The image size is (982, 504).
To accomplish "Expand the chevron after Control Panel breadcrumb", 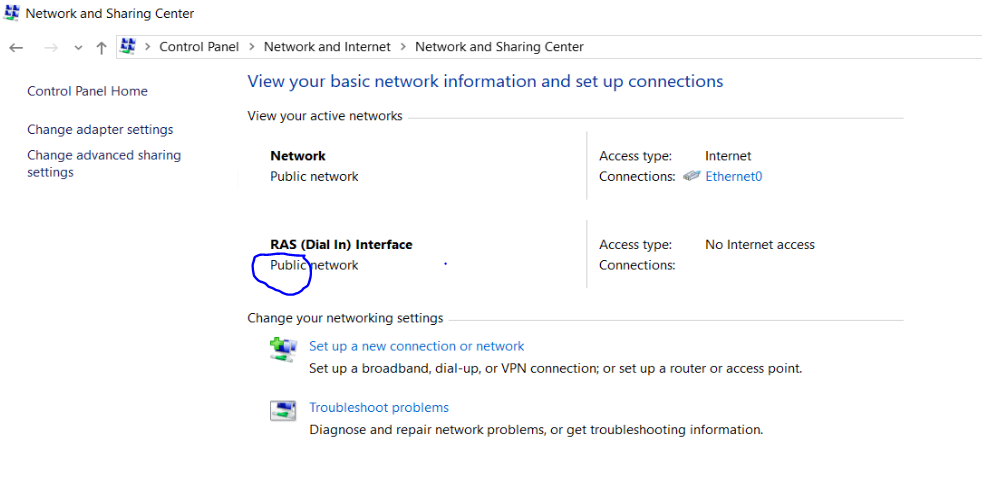I will tap(252, 46).
